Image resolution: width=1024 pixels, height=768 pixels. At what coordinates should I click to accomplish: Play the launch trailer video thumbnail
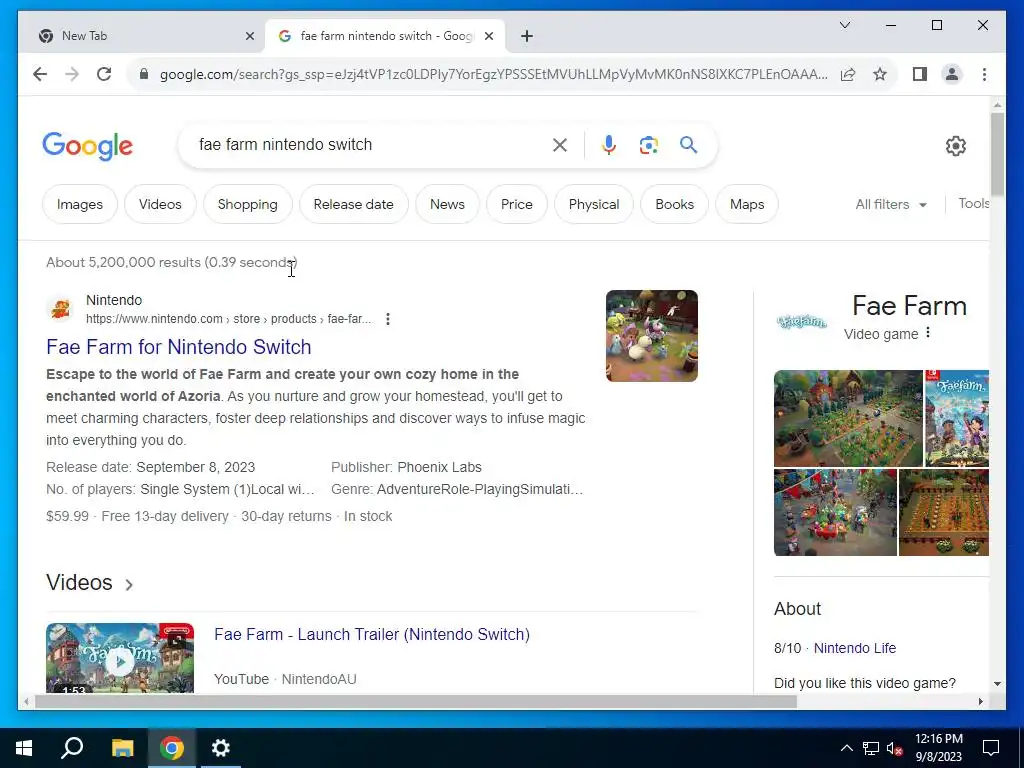pyautogui.click(x=120, y=658)
